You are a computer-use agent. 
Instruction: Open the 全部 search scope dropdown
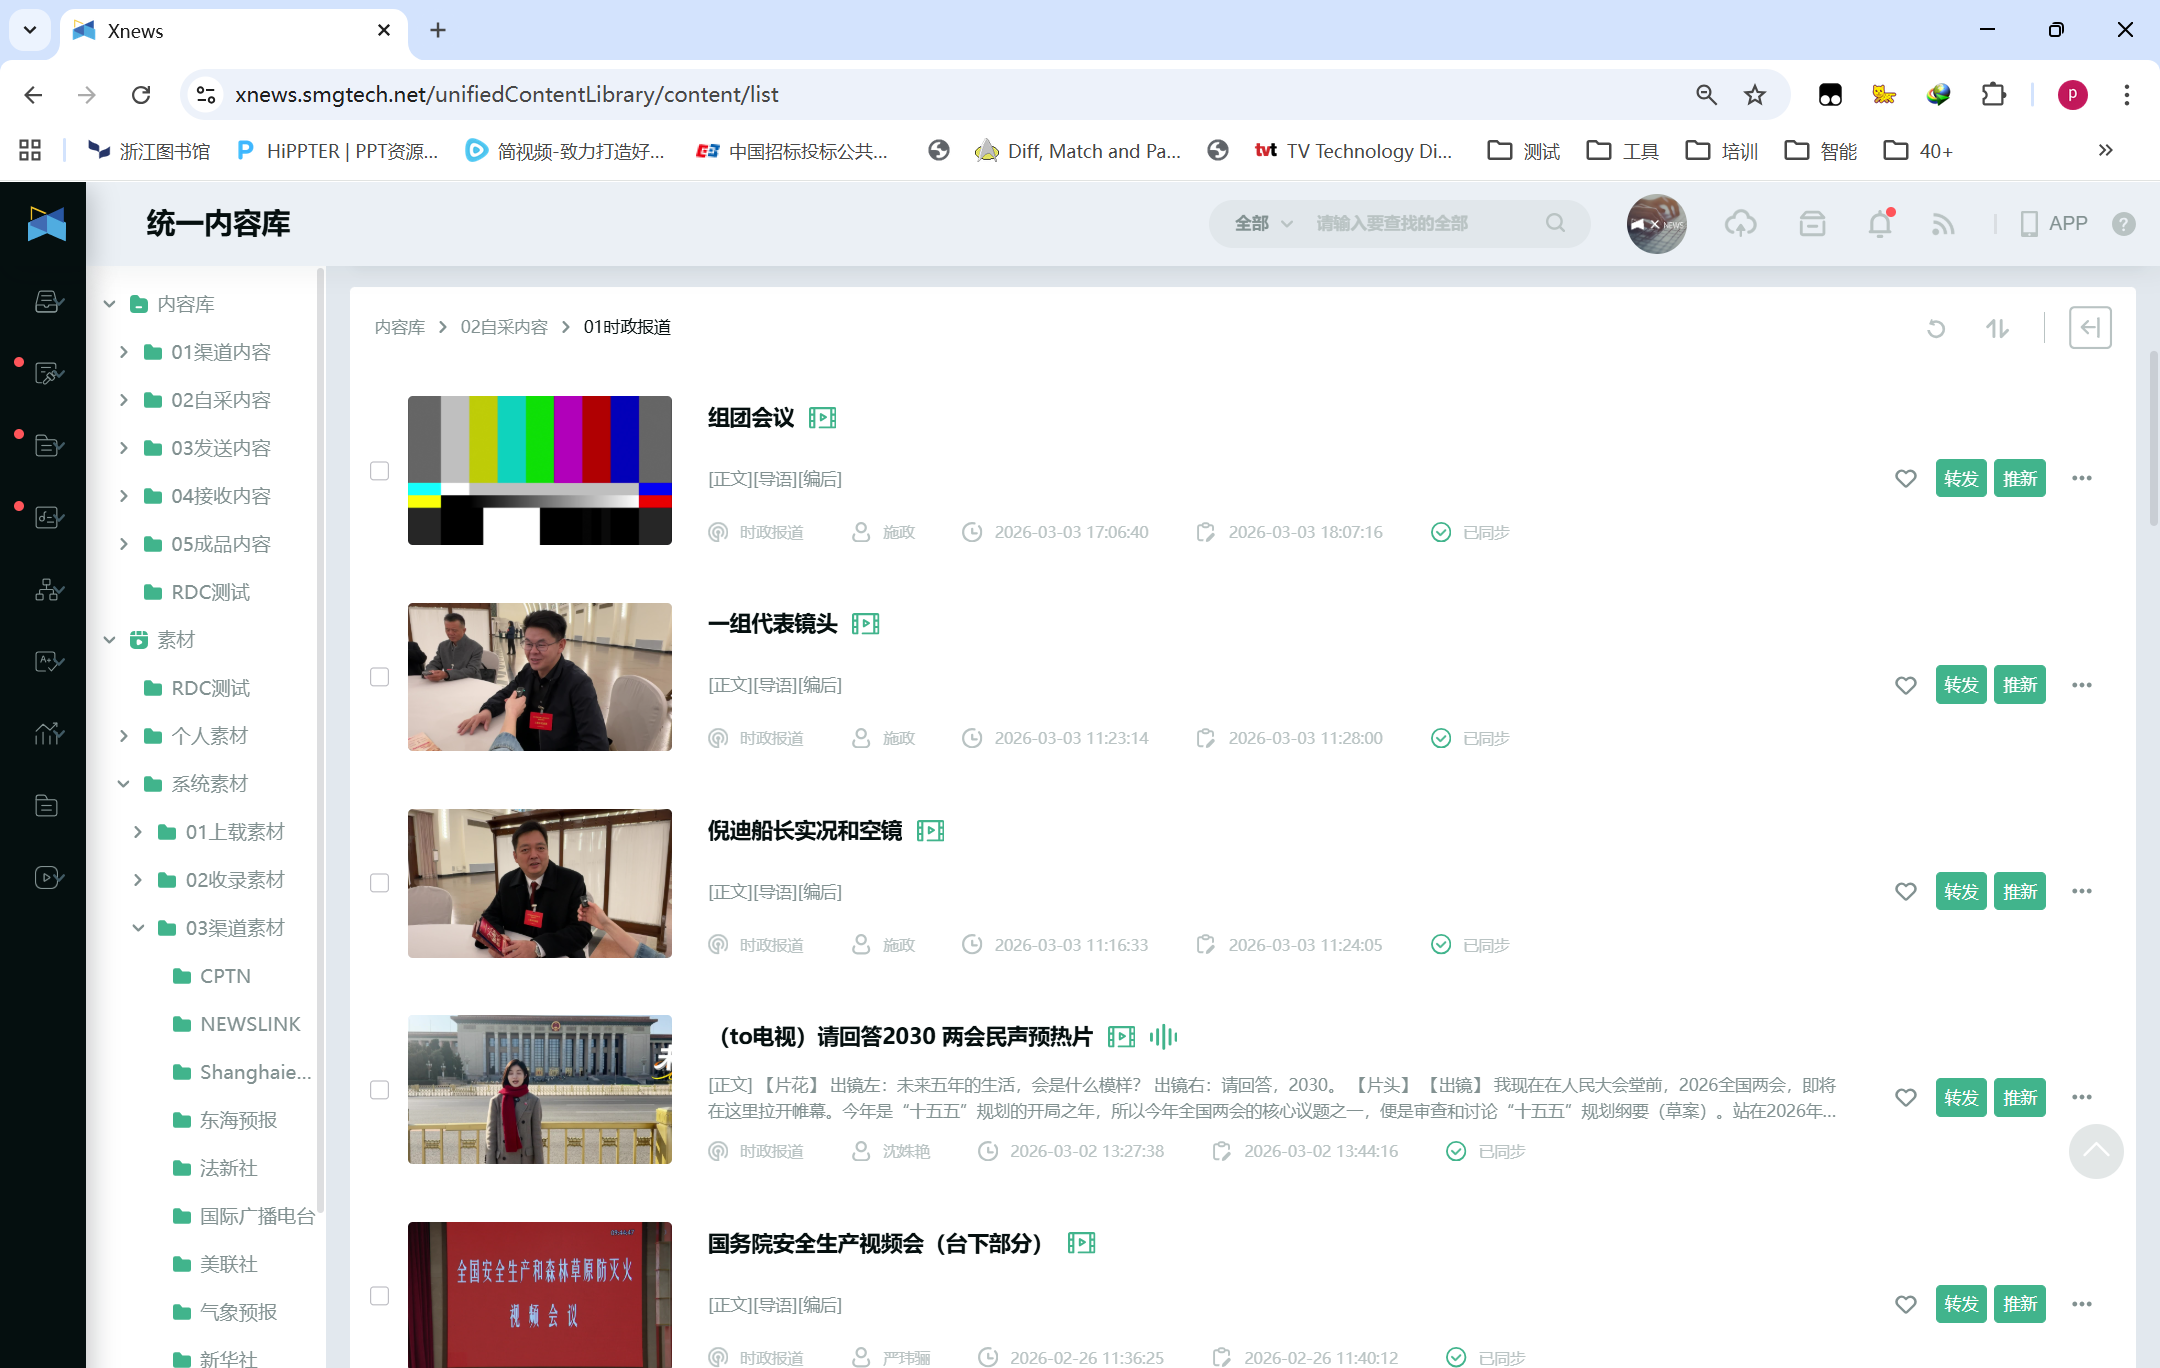[1264, 224]
